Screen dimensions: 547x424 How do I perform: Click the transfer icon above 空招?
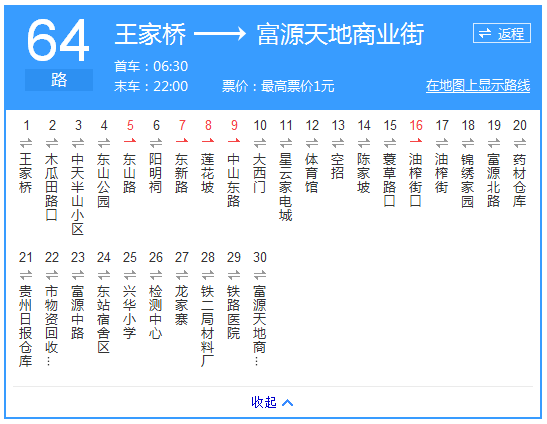coord(338,143)
